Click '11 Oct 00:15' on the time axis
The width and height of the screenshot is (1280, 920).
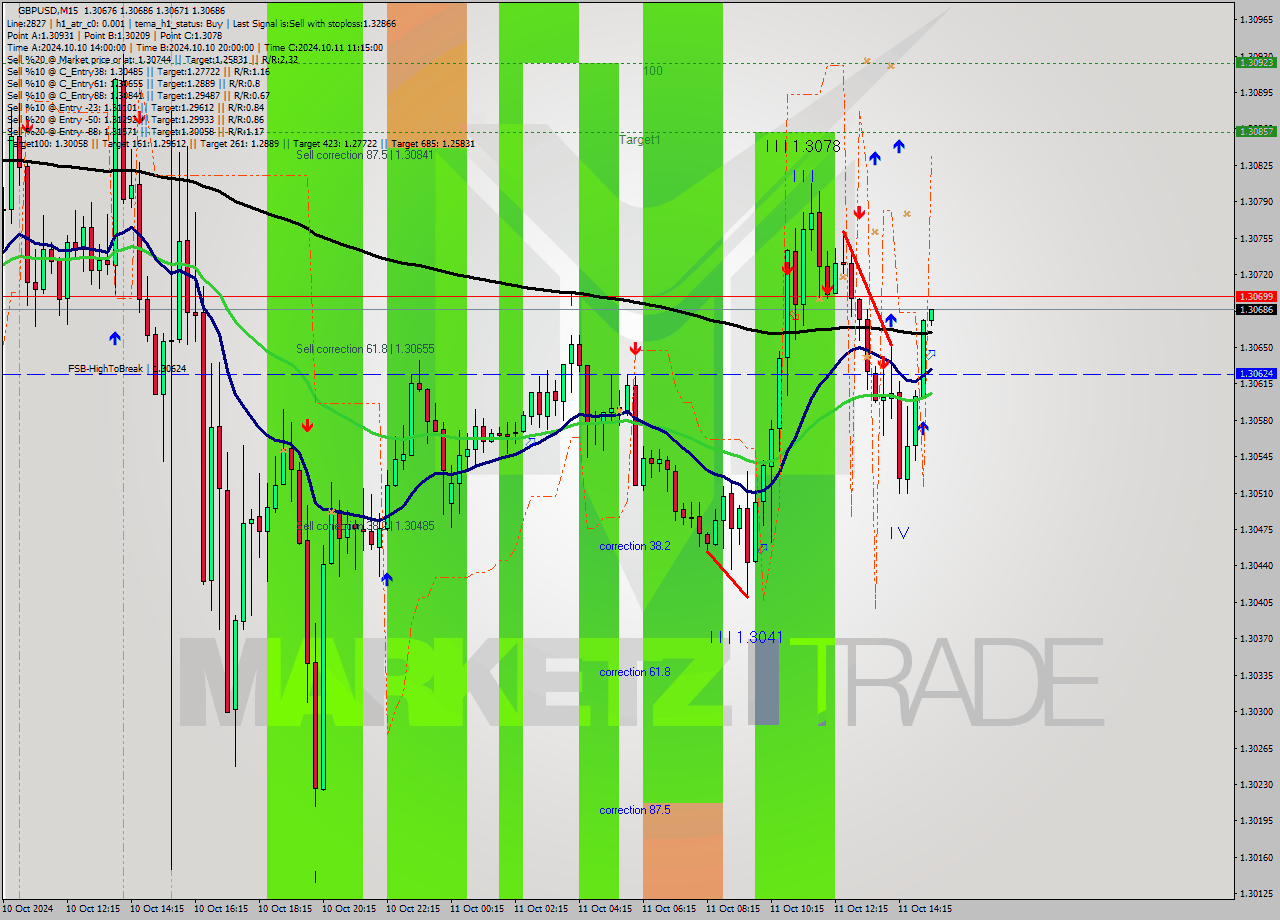click(x=477, y=909)
